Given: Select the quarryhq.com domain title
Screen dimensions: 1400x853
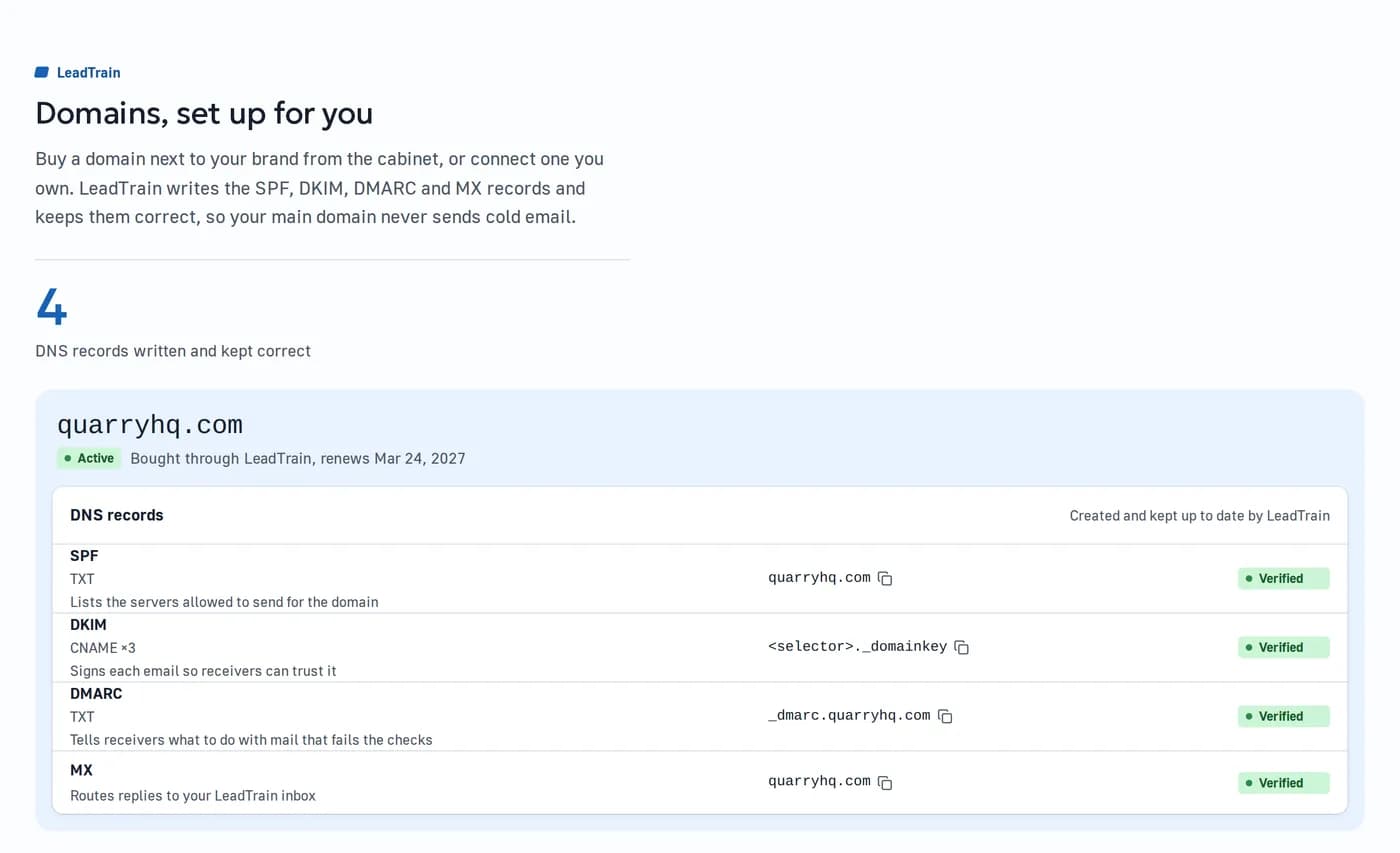Looking at the screenshot, I should [x=150, y=425].
